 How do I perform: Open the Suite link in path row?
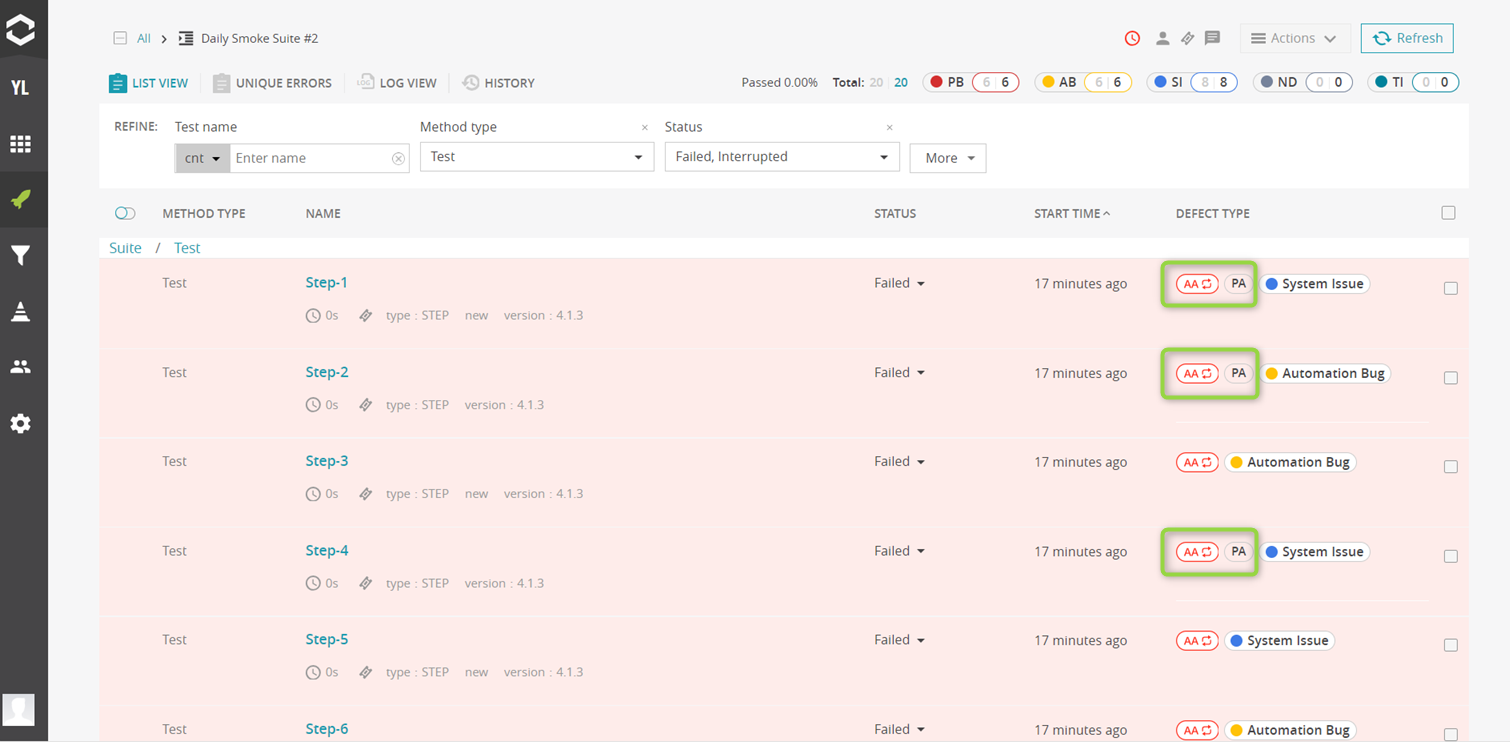tap(125, 248)
